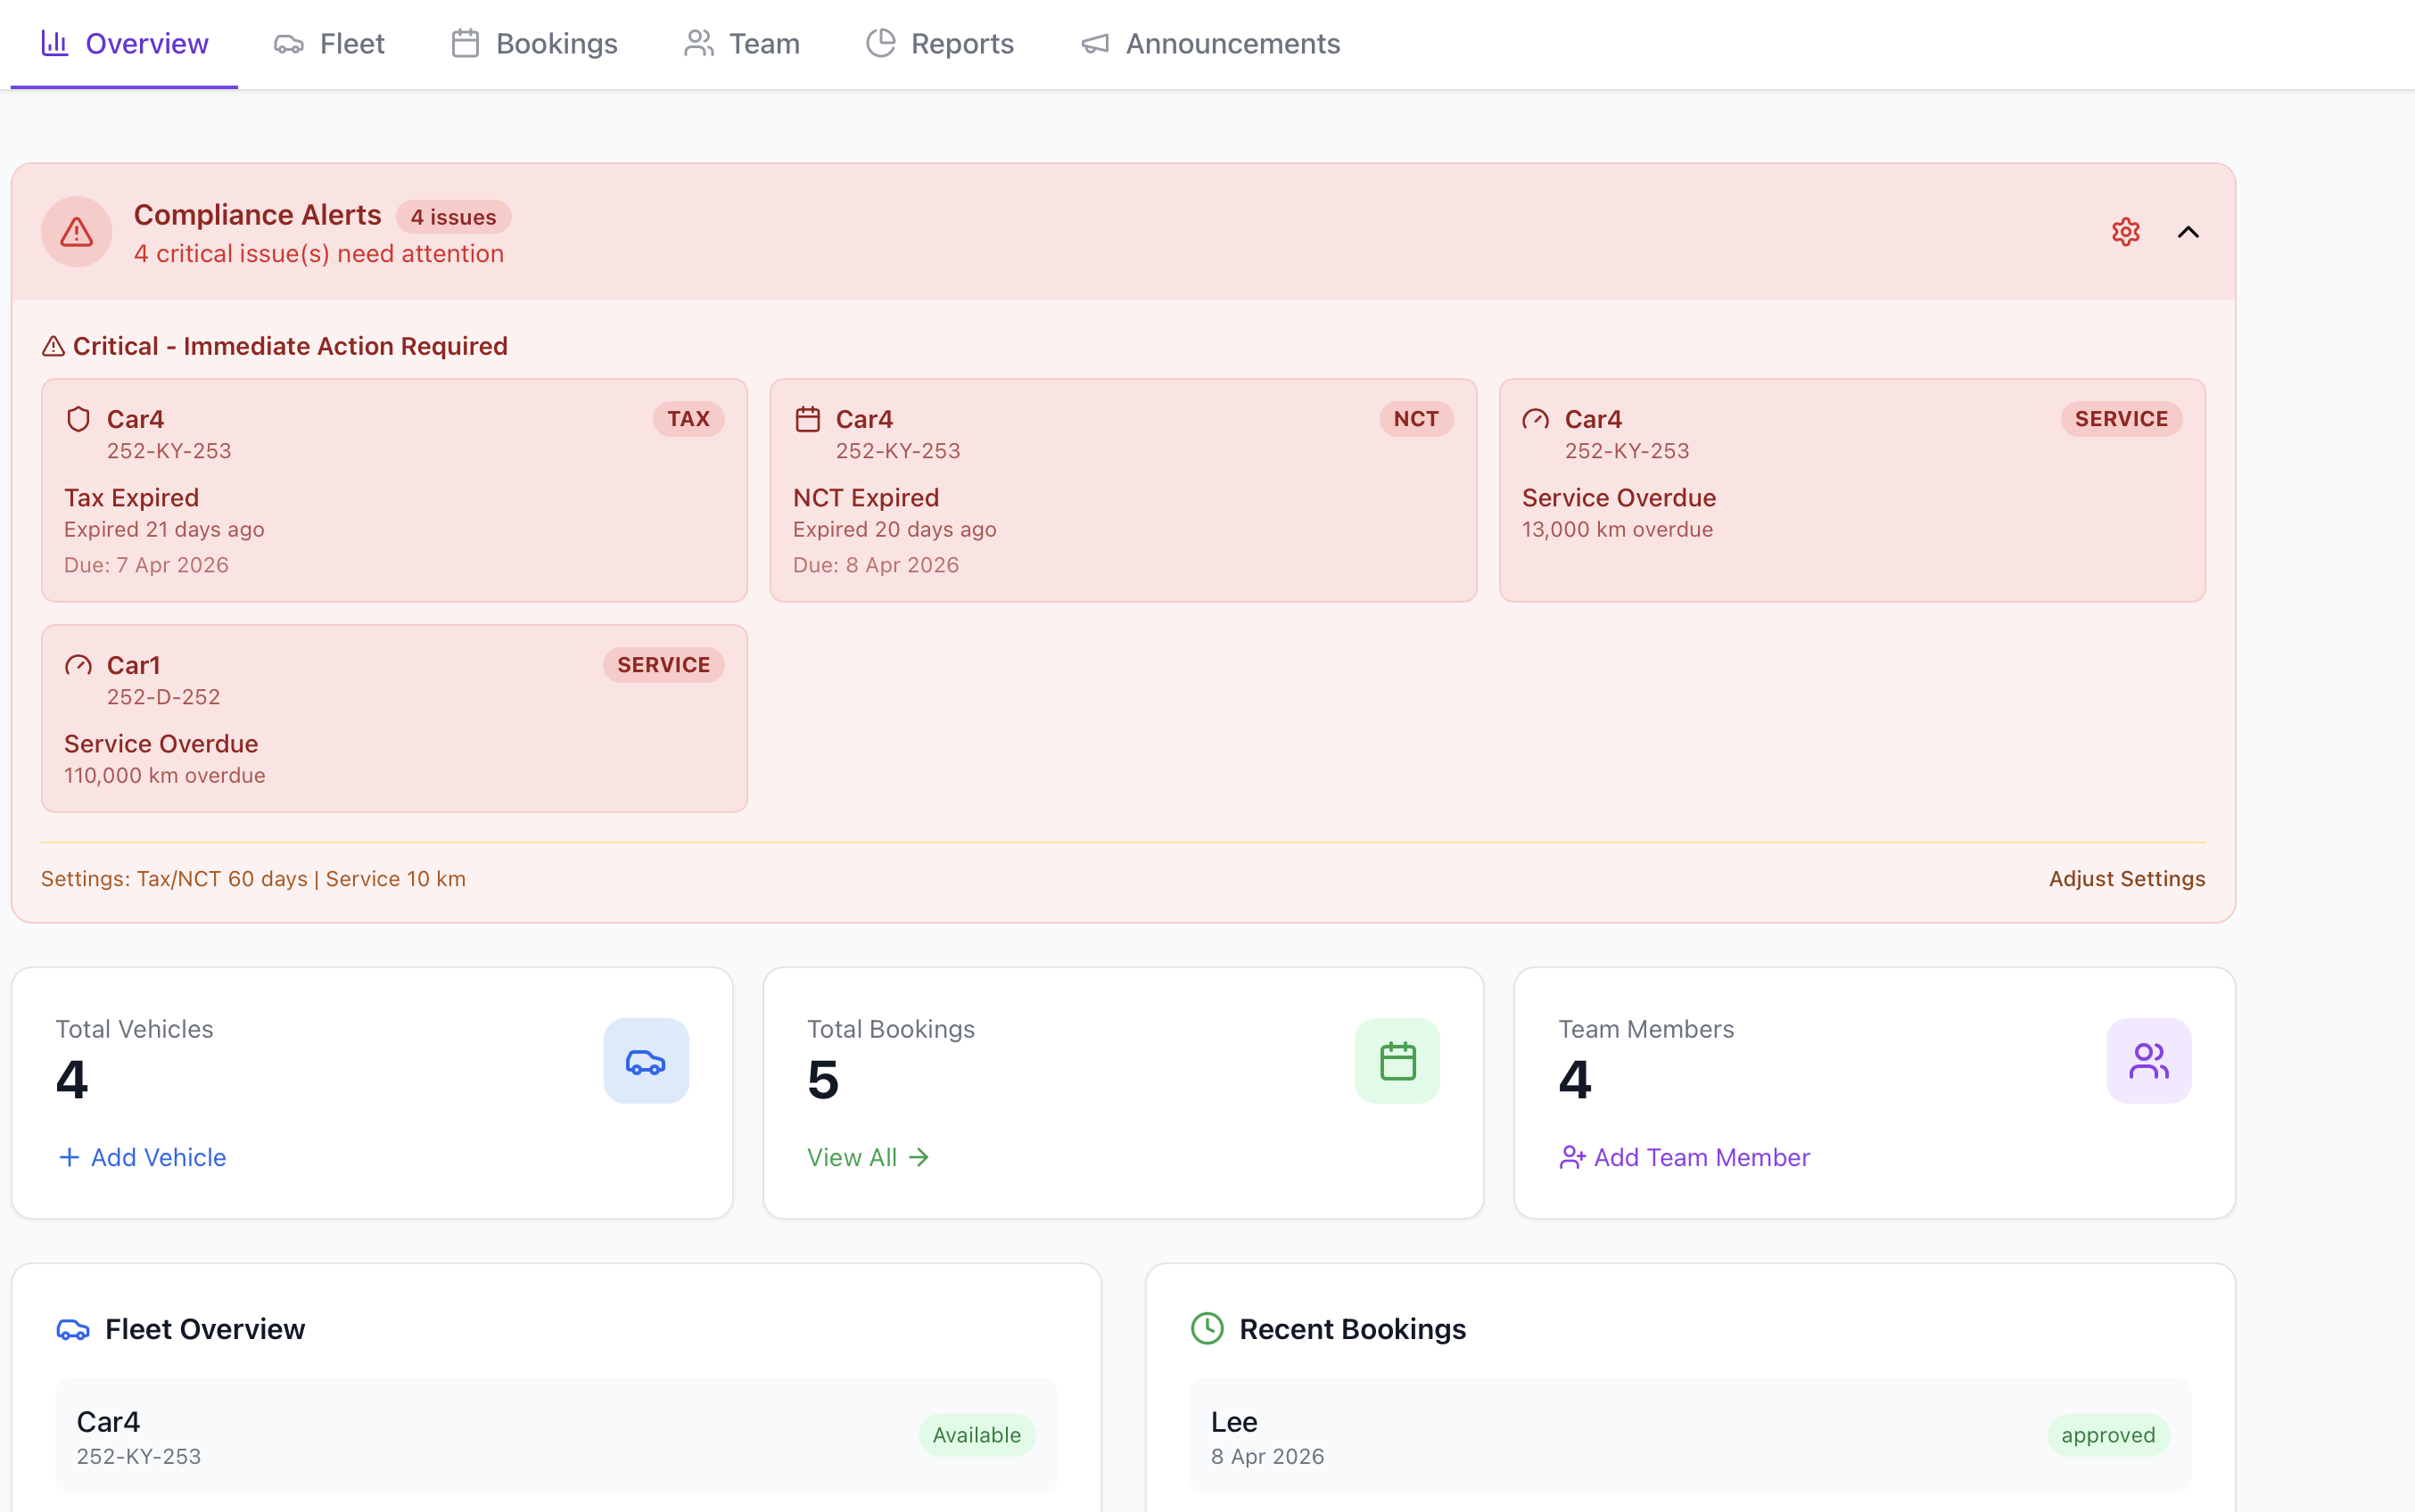Click the Due: 8 Apr 2026 text

[x=876, y=566]
